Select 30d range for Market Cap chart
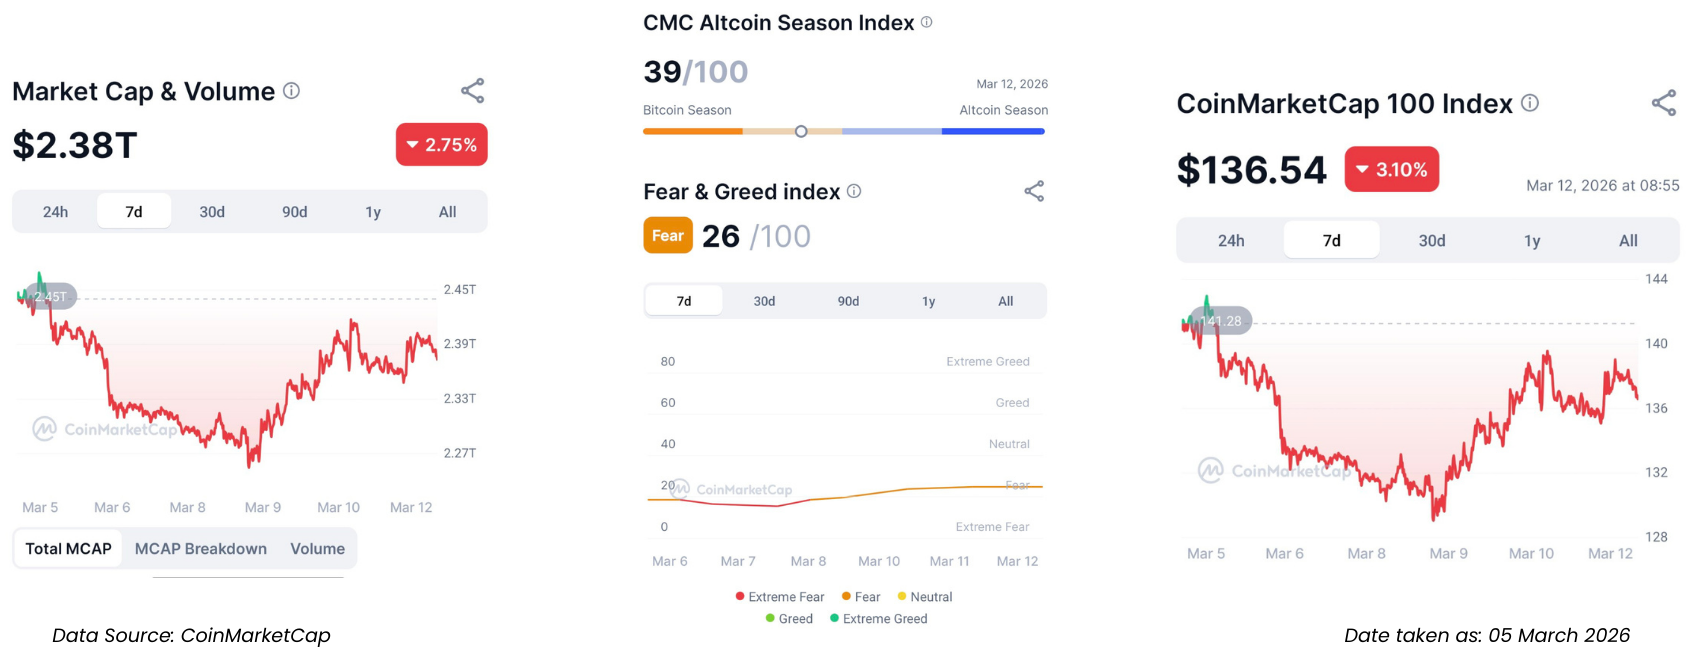Image resolution: width=1689 pixels, height=652 pixels. (212, 212)
